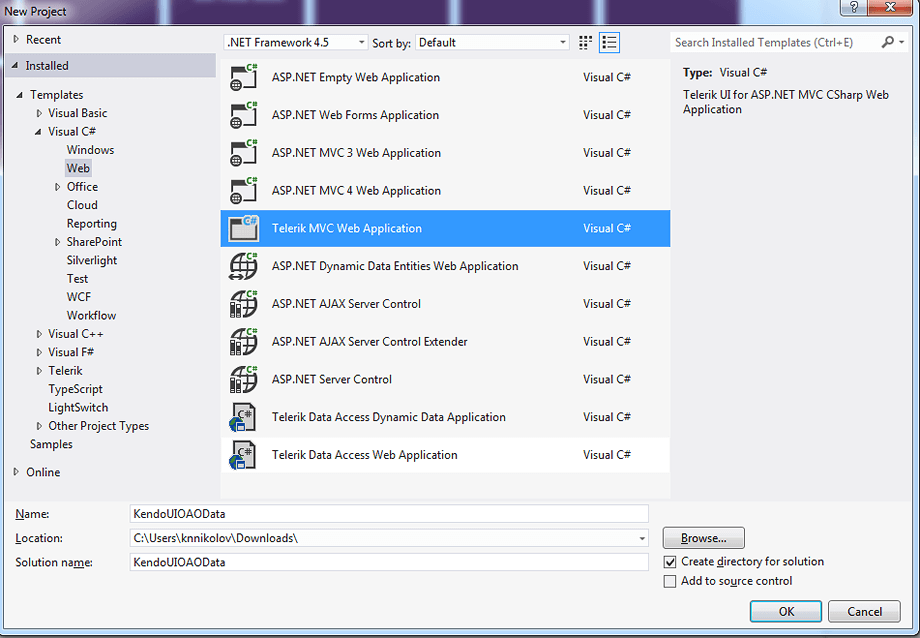Click the Browse... button

[703, 538]
